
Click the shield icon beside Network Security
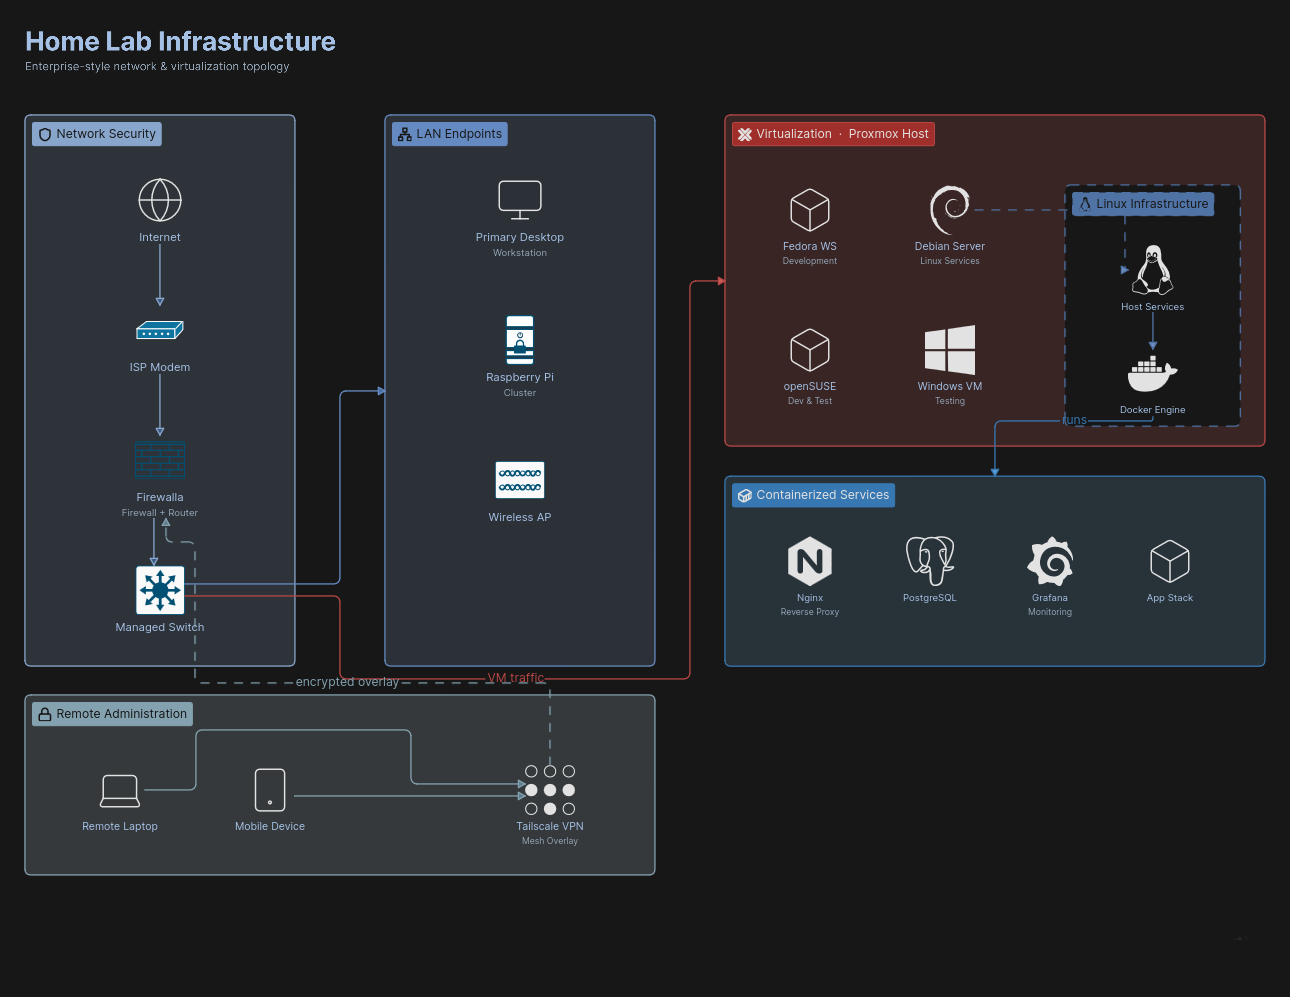(x=45, y=135)
